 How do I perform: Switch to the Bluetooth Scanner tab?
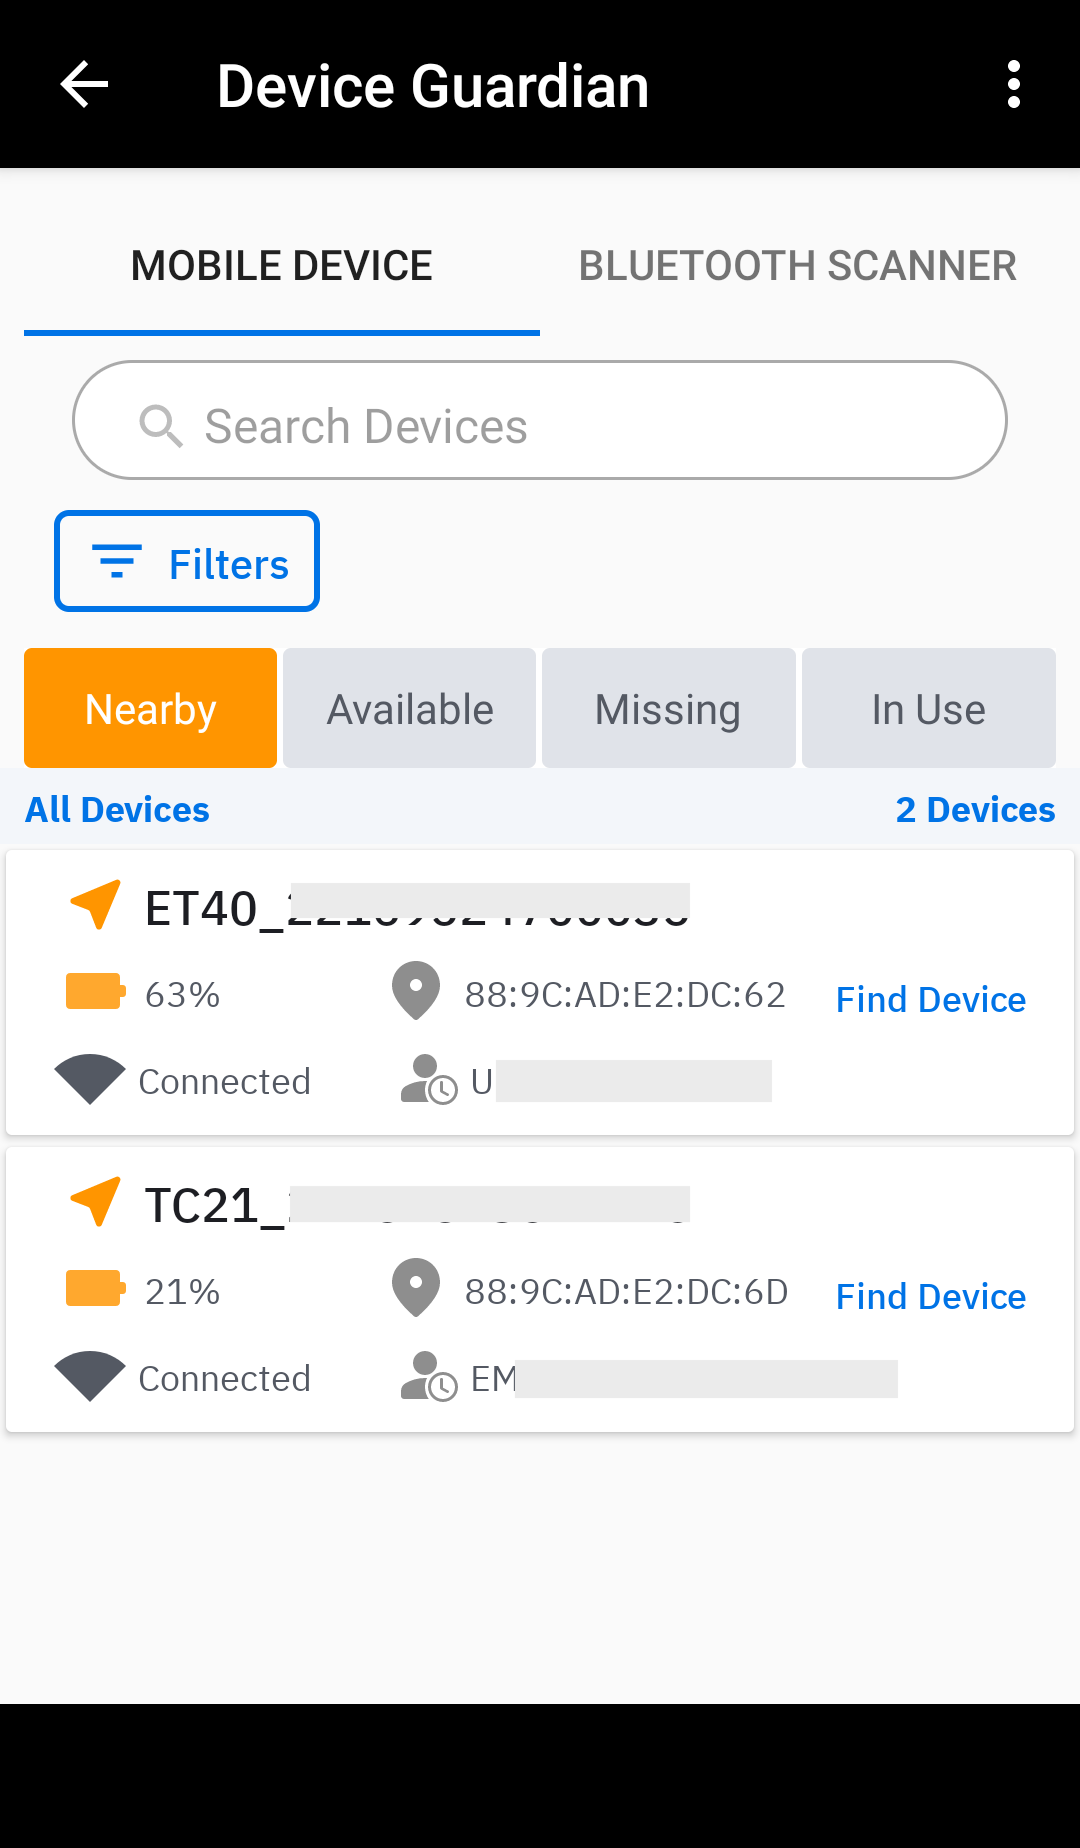[797, 266]
